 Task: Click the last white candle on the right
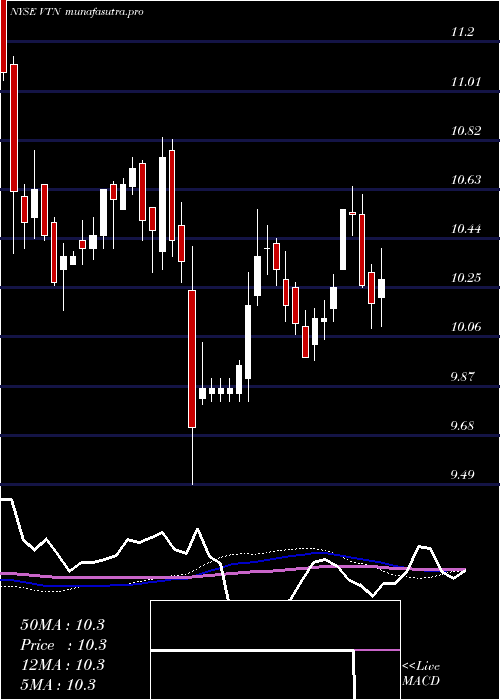pos(381,288)
